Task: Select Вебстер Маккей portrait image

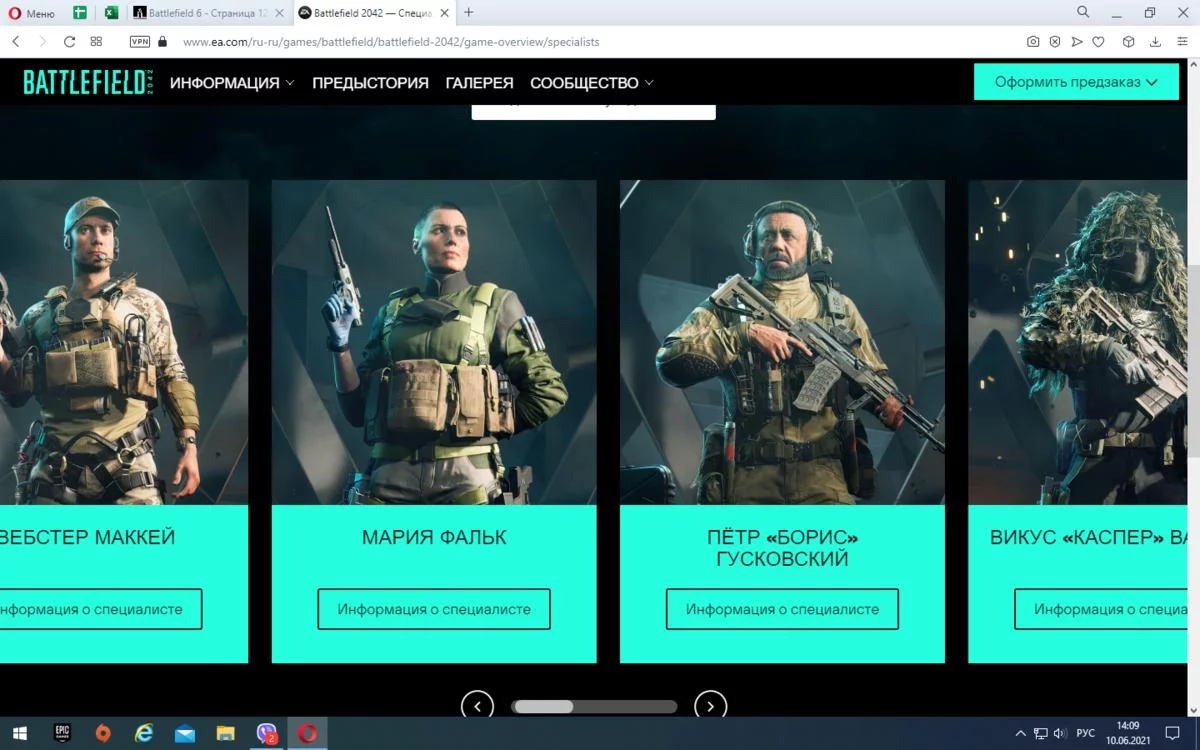Action: point(124,342)
